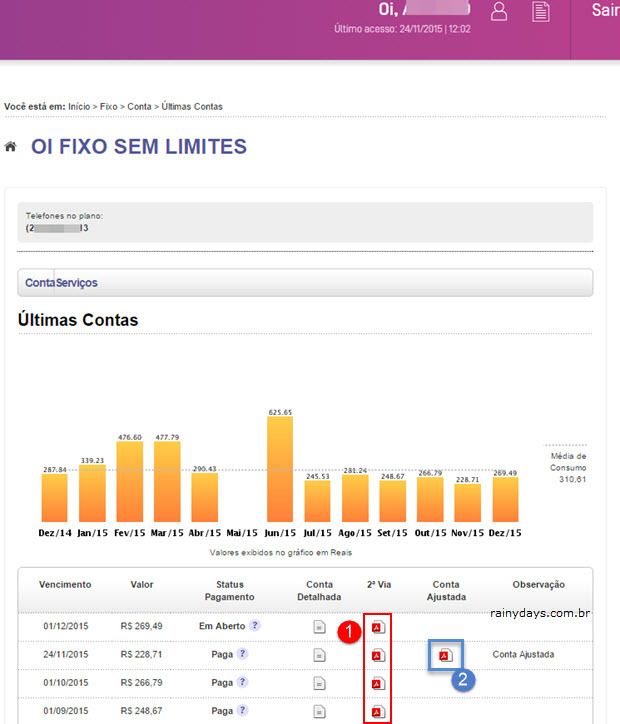Click the Telefones no plano label
The image size is (620, 724).
[x=64, y=216]
